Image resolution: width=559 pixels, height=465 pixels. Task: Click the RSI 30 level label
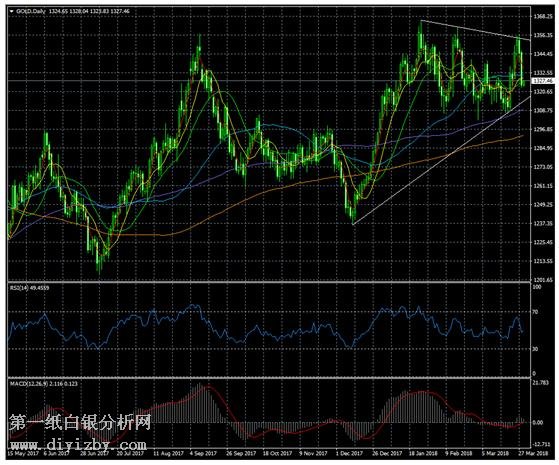(535, 349)
